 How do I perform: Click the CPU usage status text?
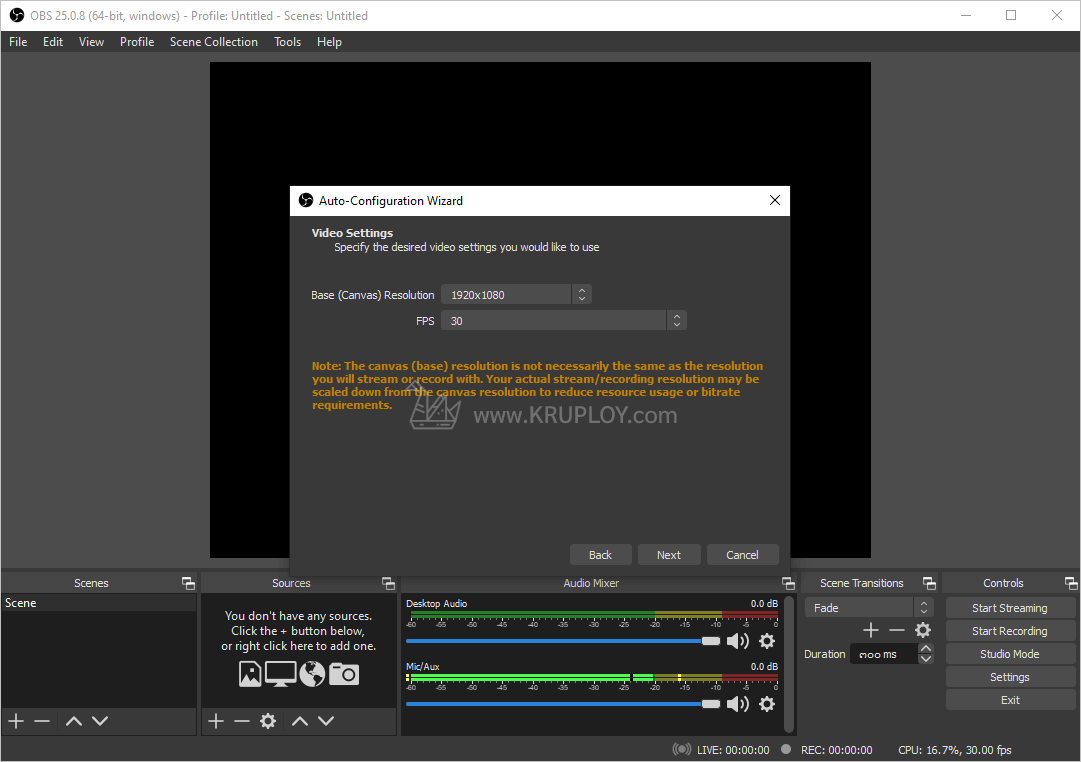(x=955, y=750)
